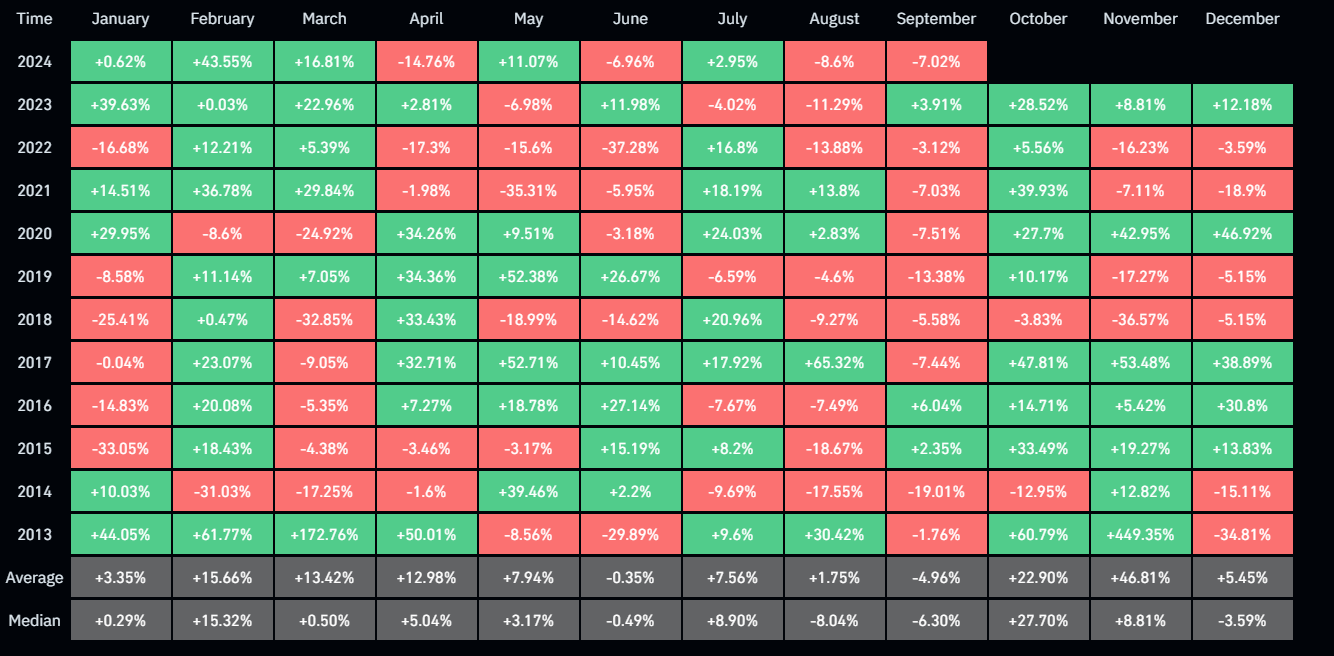
Task: Click the Average row label
Action: (35, 578)
